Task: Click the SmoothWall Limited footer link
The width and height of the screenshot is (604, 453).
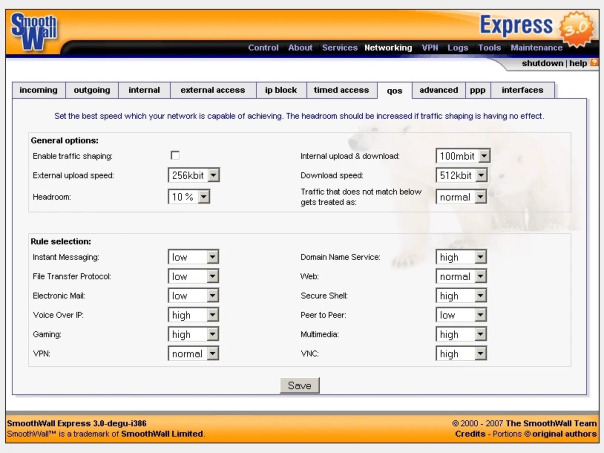Action: (x=162, y=434)
